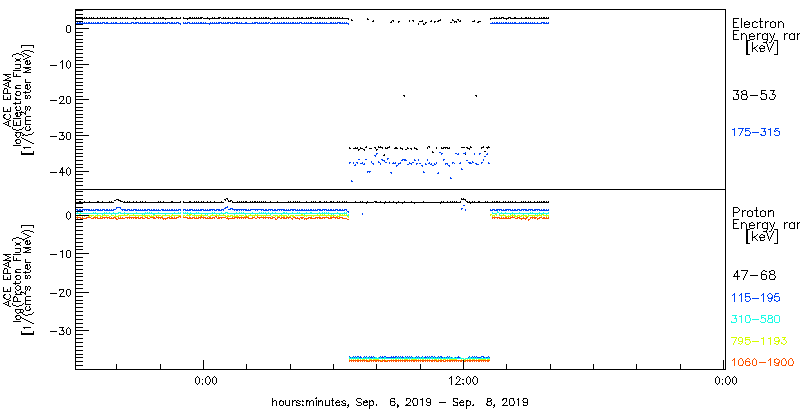This screenshot has height=410, width=800.
Task: Click the 47-68 proton energy legend label
Action: pyautogui.click(x=754, y=275)
